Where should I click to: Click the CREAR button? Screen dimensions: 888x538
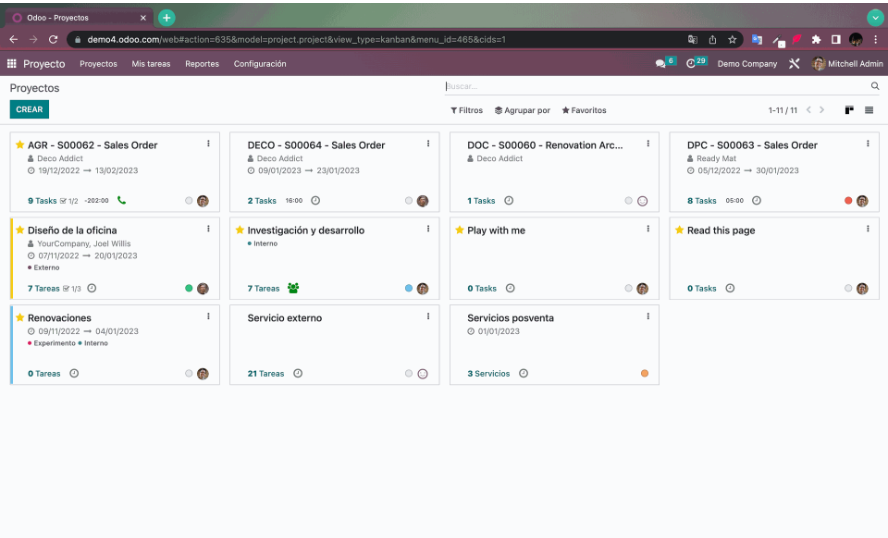pos(29,109)
